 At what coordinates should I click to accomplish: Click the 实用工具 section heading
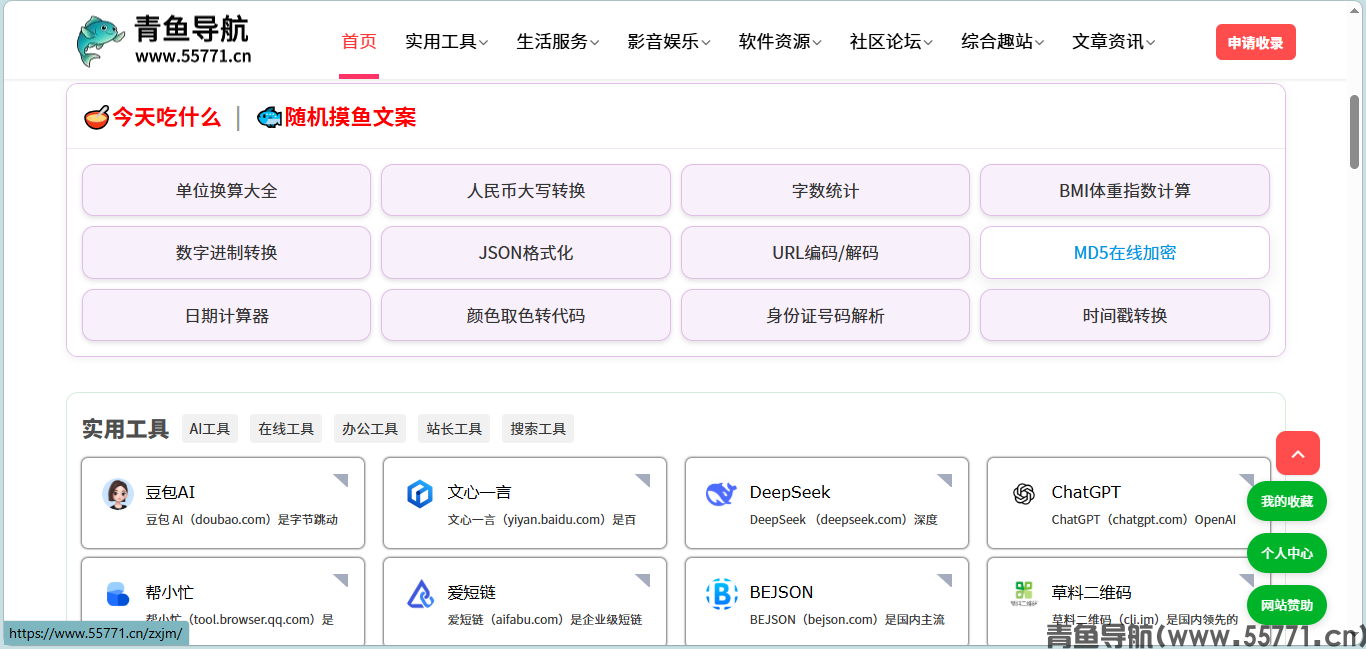pyautogui.click(x=126, y=430)
